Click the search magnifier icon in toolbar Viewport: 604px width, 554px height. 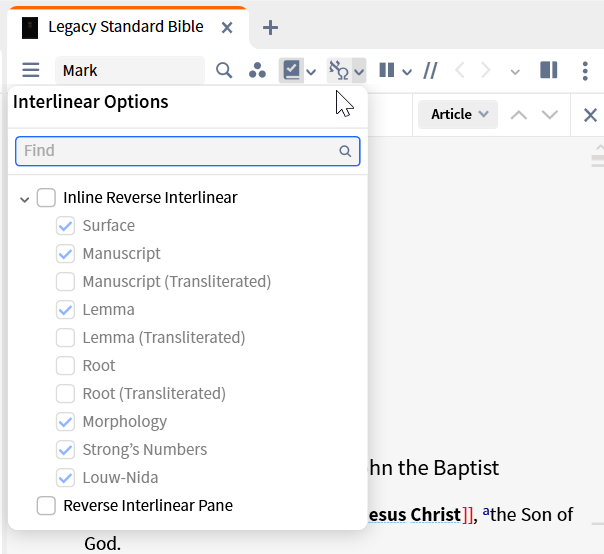224,71
